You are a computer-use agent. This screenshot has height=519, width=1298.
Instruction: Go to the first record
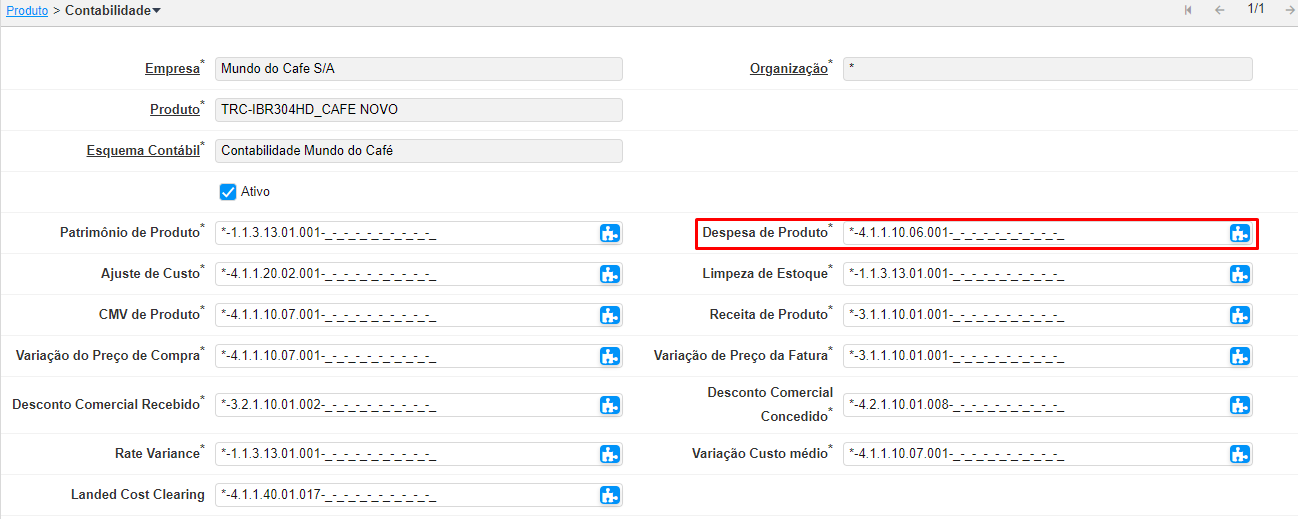(x=1188, y=10)
